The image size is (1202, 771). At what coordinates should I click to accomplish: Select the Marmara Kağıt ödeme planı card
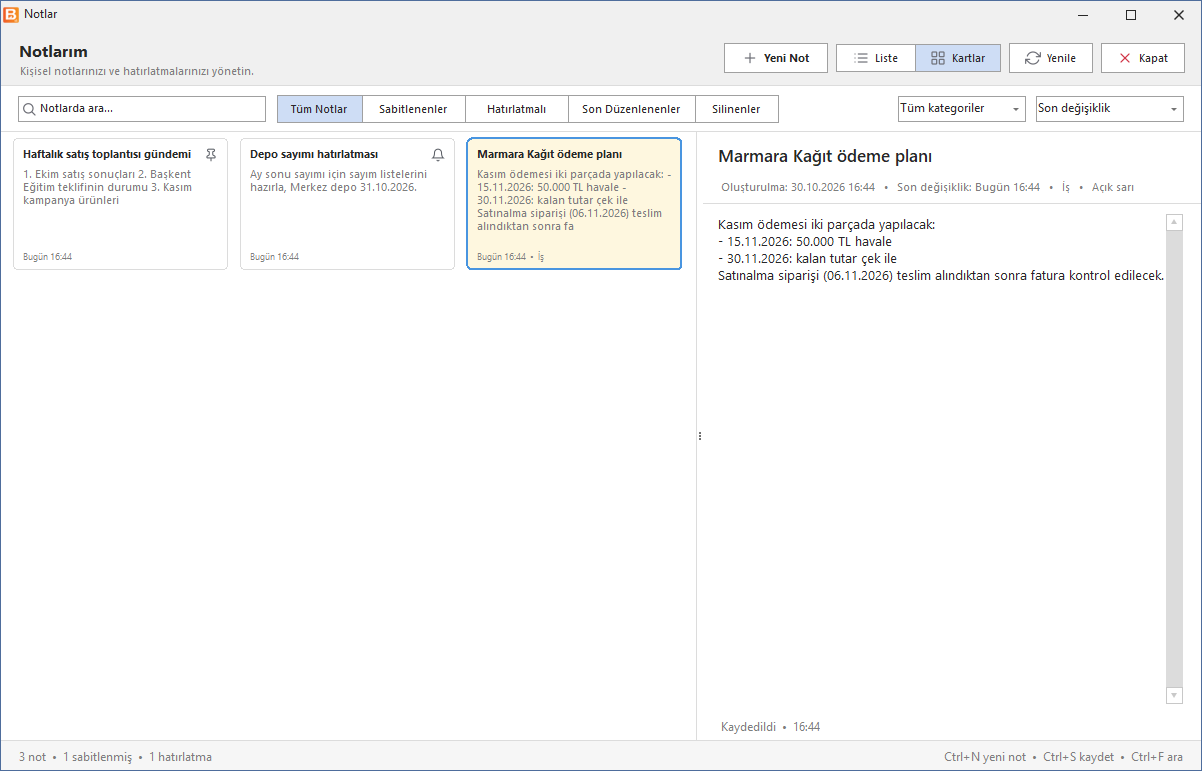point(574,204)
